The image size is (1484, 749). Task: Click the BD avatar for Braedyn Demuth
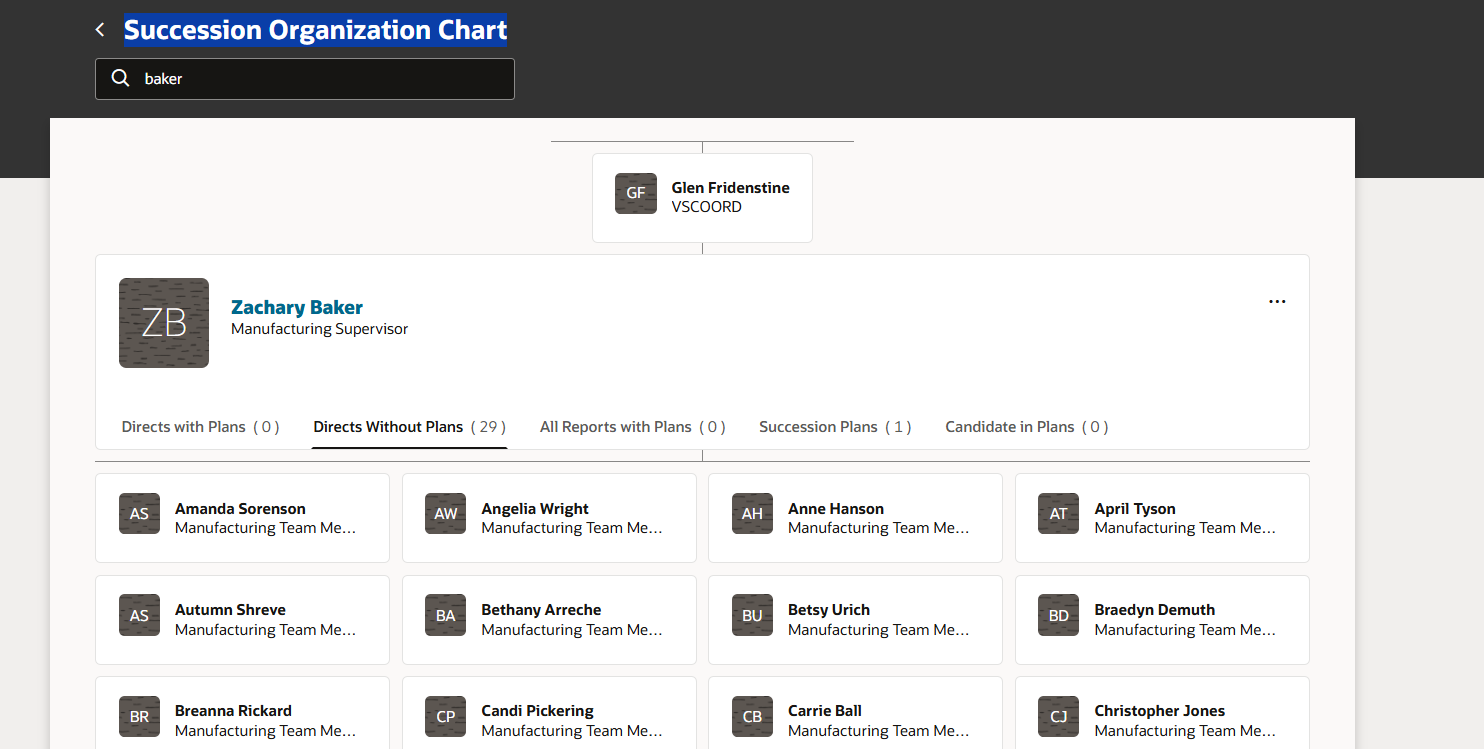click(1059, 615)
